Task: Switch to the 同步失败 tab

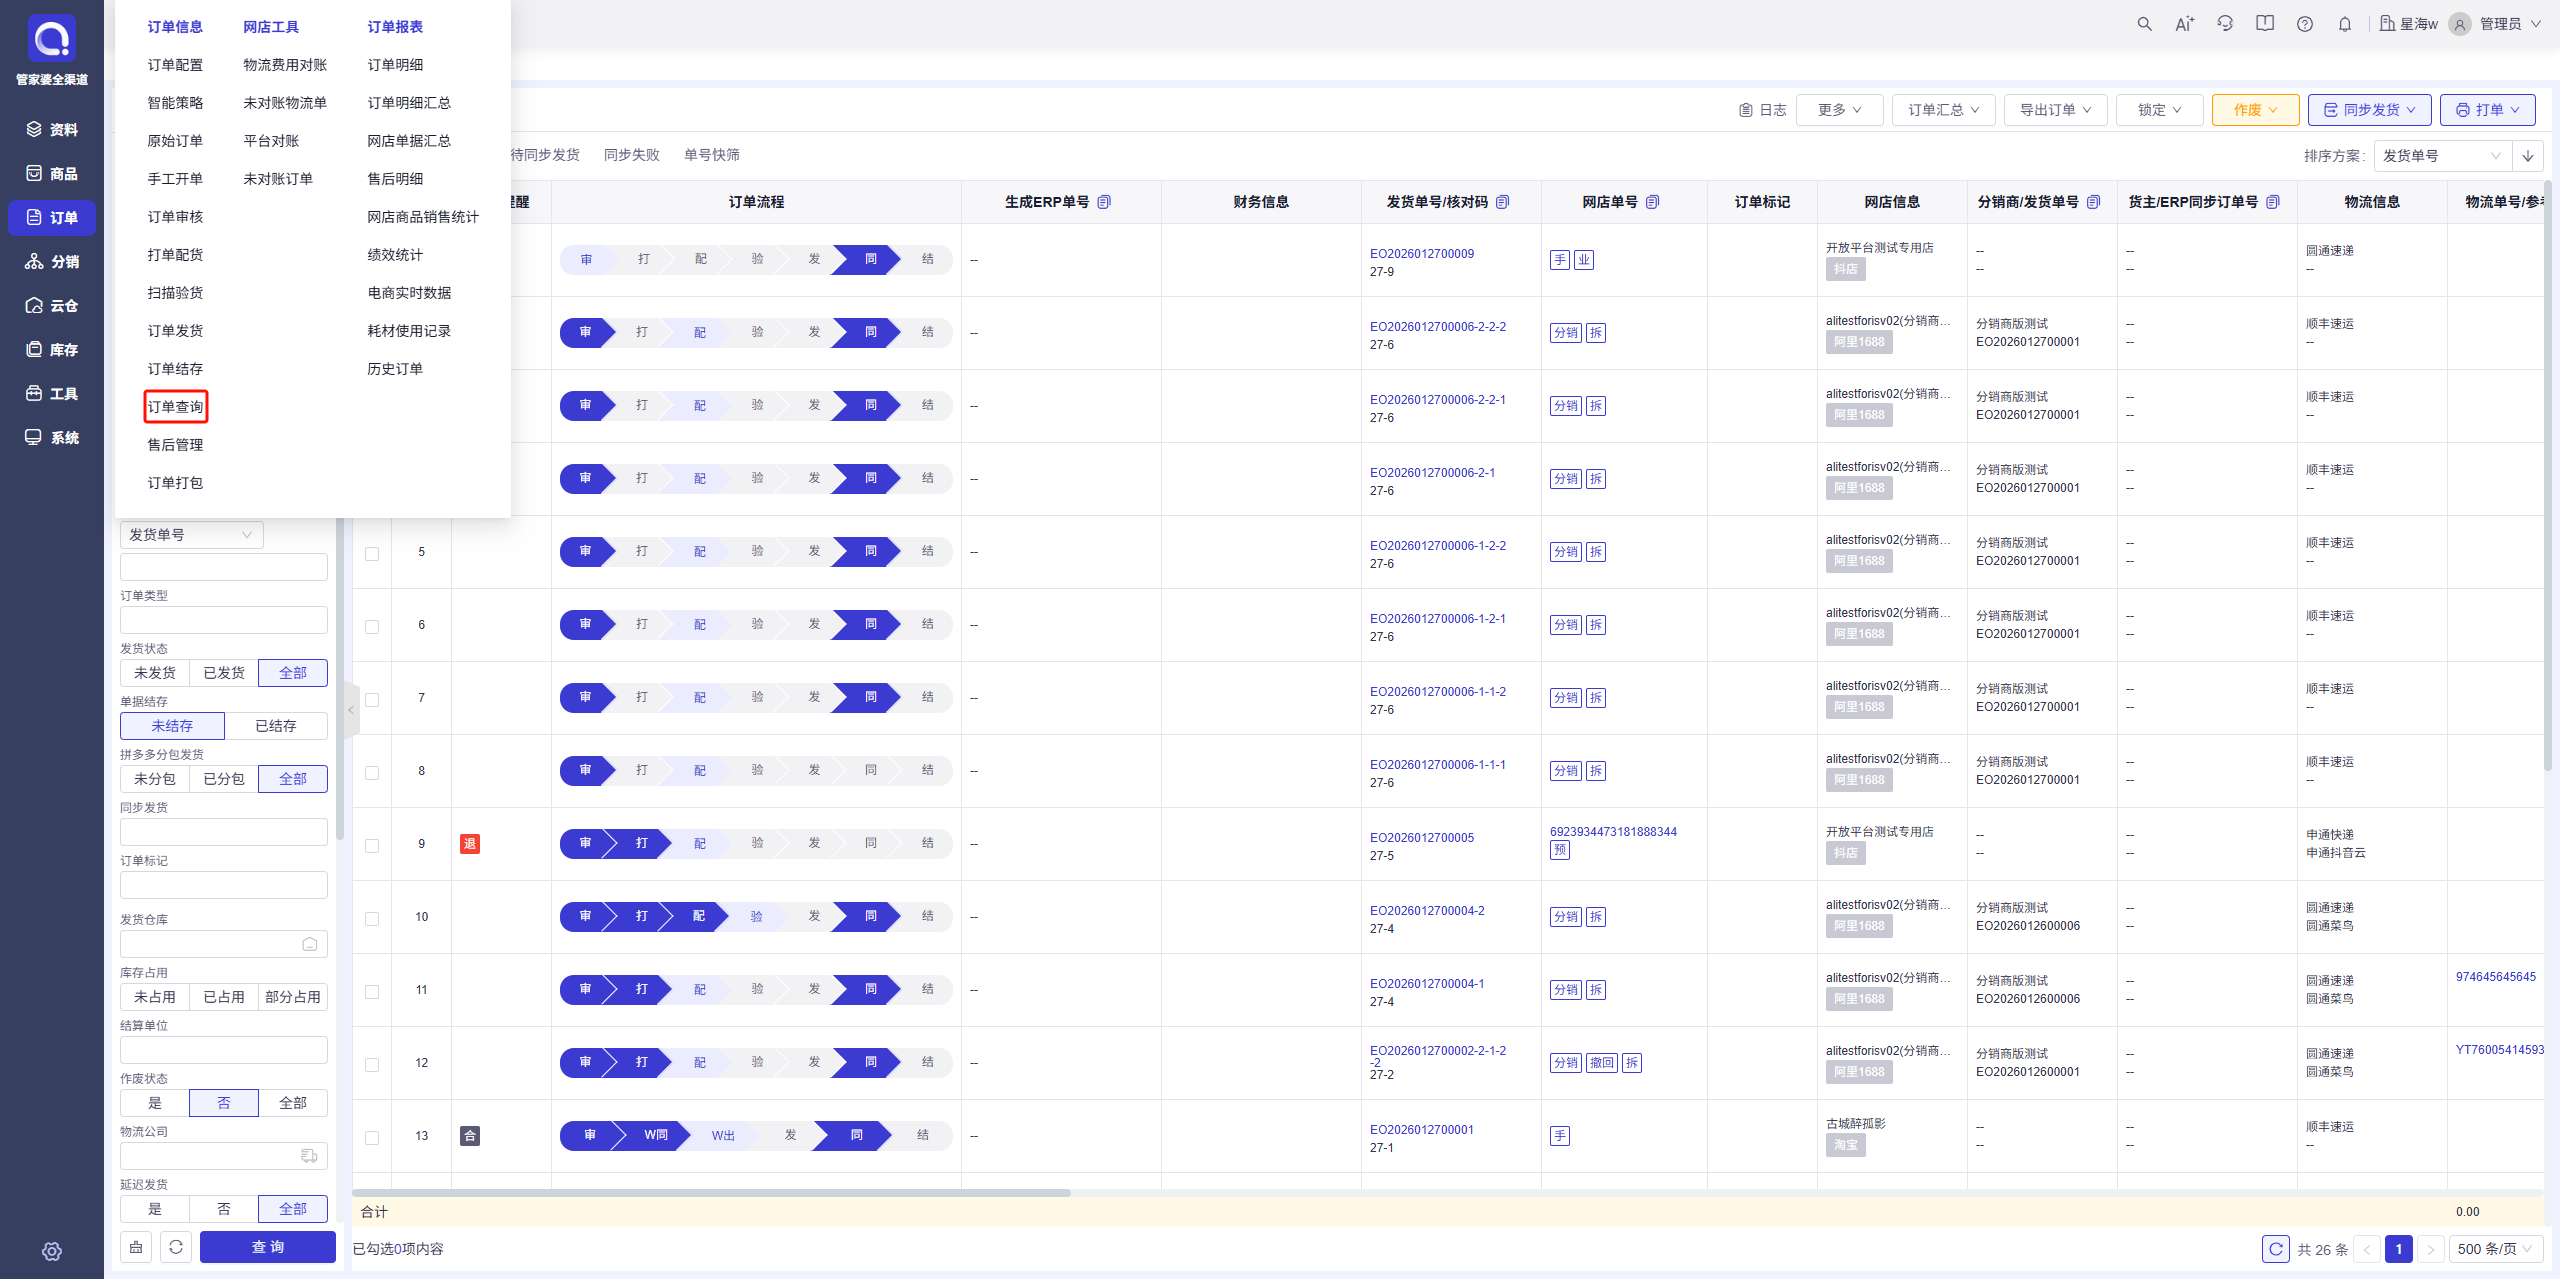Action: [x=632, y=155]
